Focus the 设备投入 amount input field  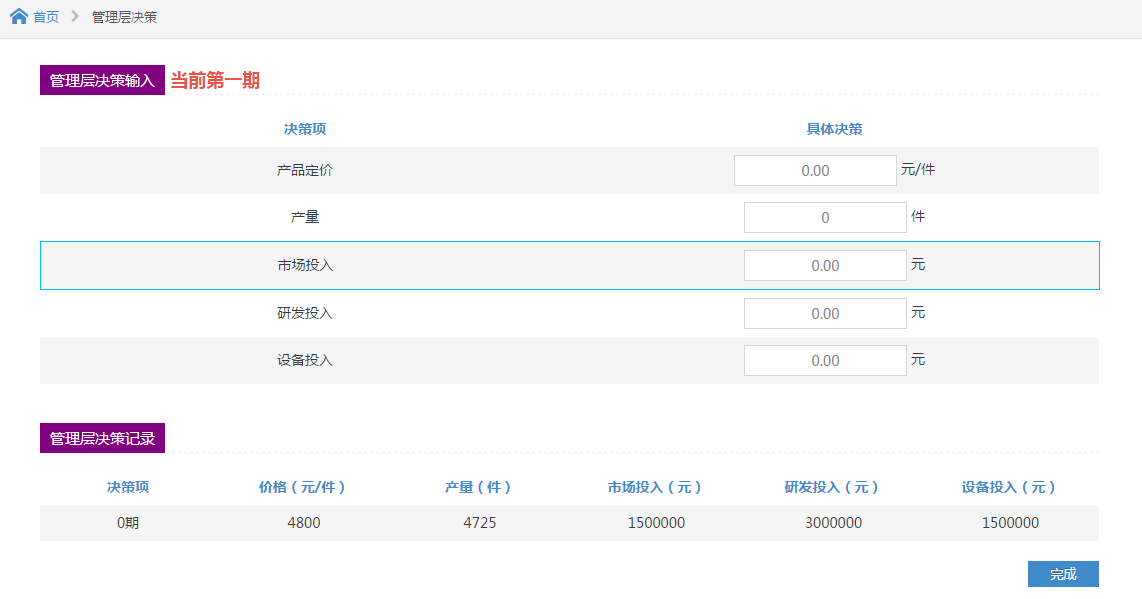click(x=825, y=361)
